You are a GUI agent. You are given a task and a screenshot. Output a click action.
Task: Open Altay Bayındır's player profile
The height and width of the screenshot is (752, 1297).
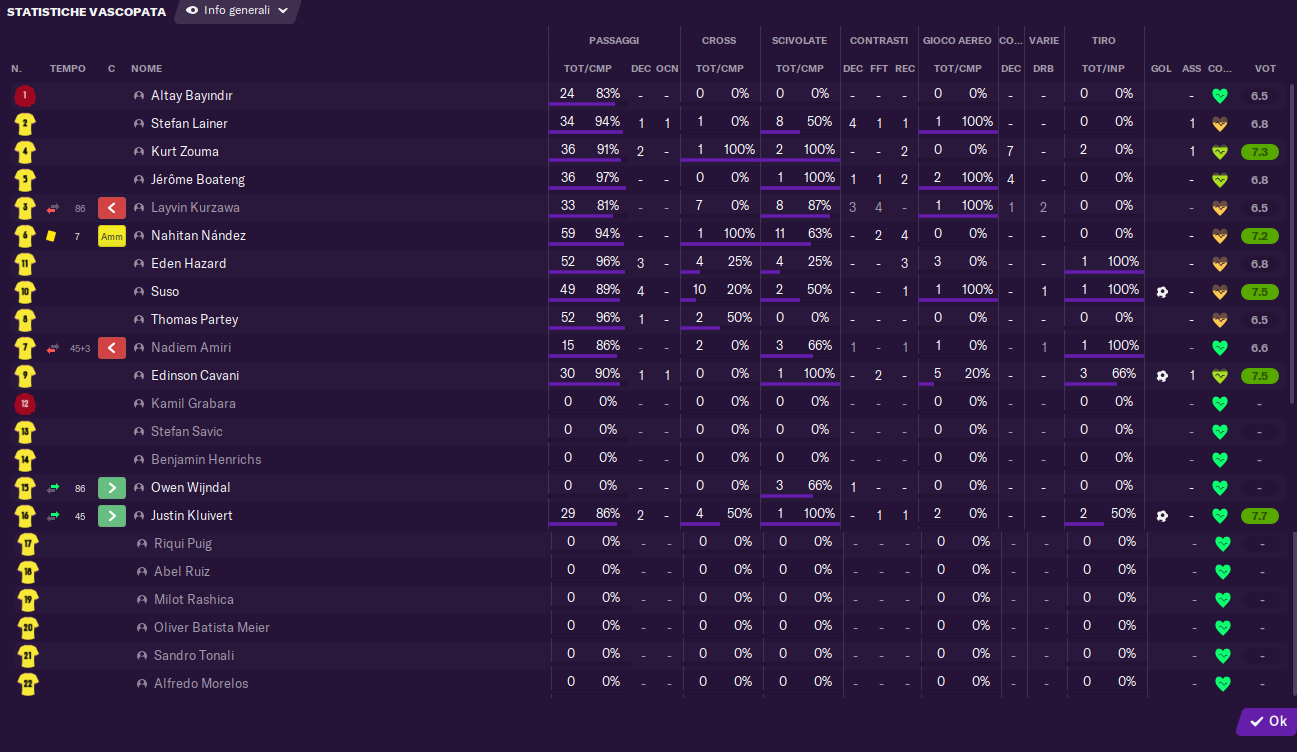192,96
